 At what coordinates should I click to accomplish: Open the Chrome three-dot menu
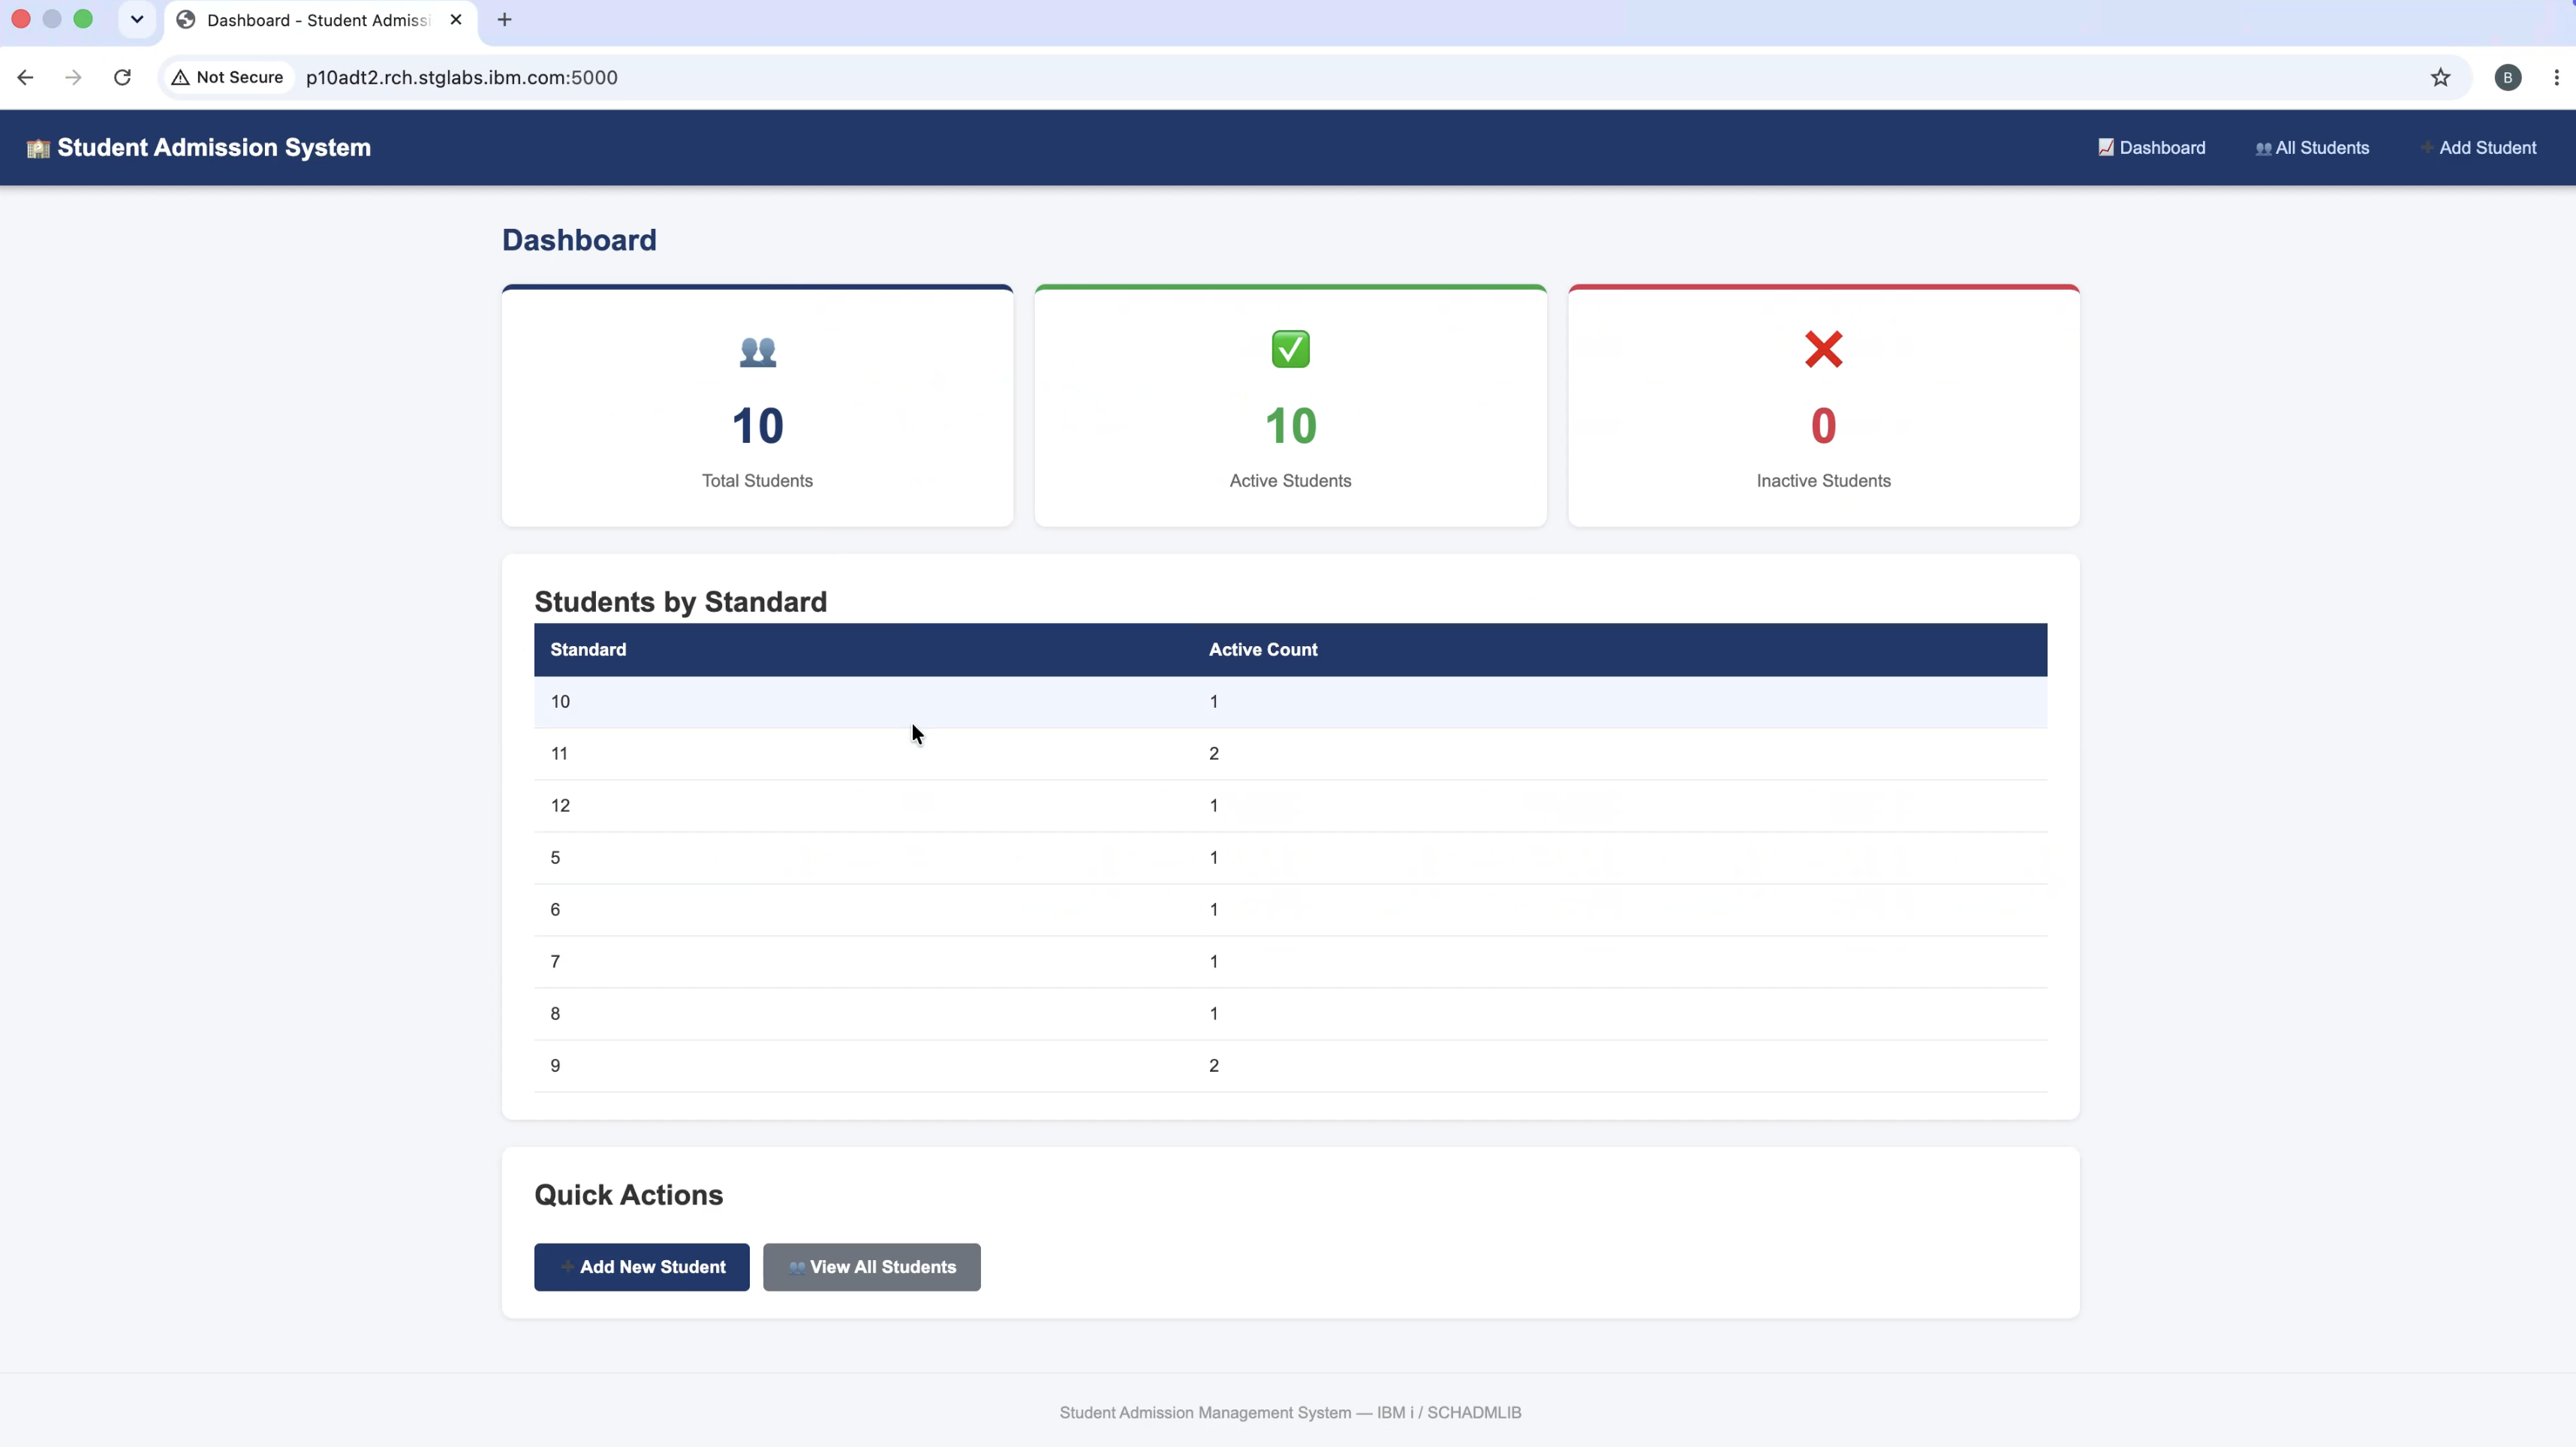pos(2556,77)
